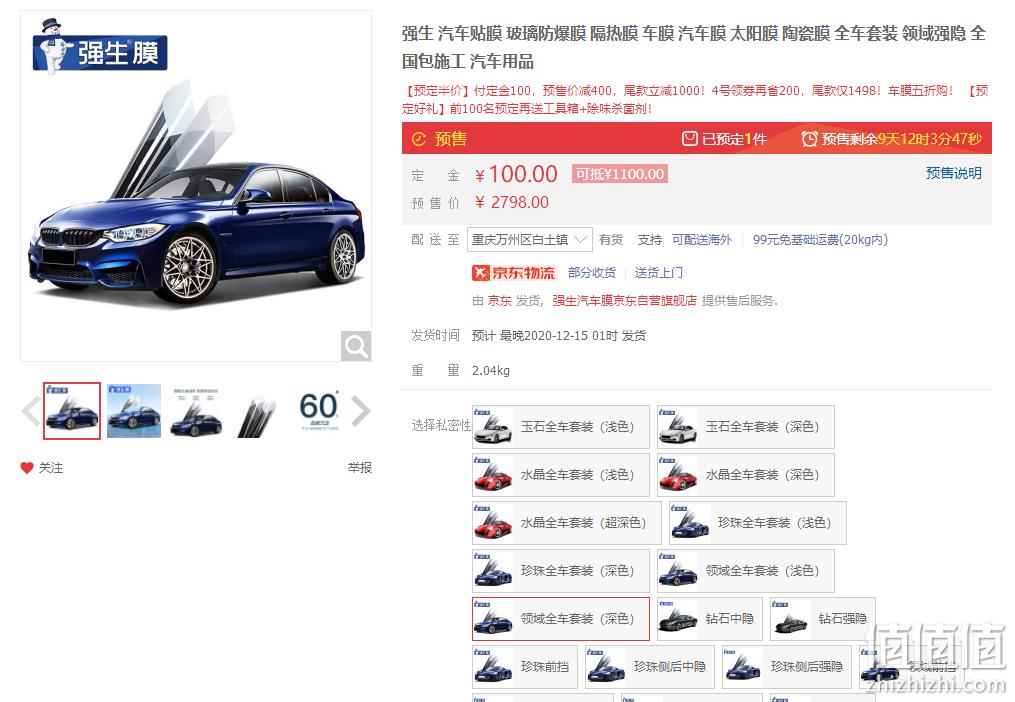This screenshot has width=1015, height=702.
Task: Open the 重庆万州区白土镇 delivery dropdown
Action: (530, 240)
